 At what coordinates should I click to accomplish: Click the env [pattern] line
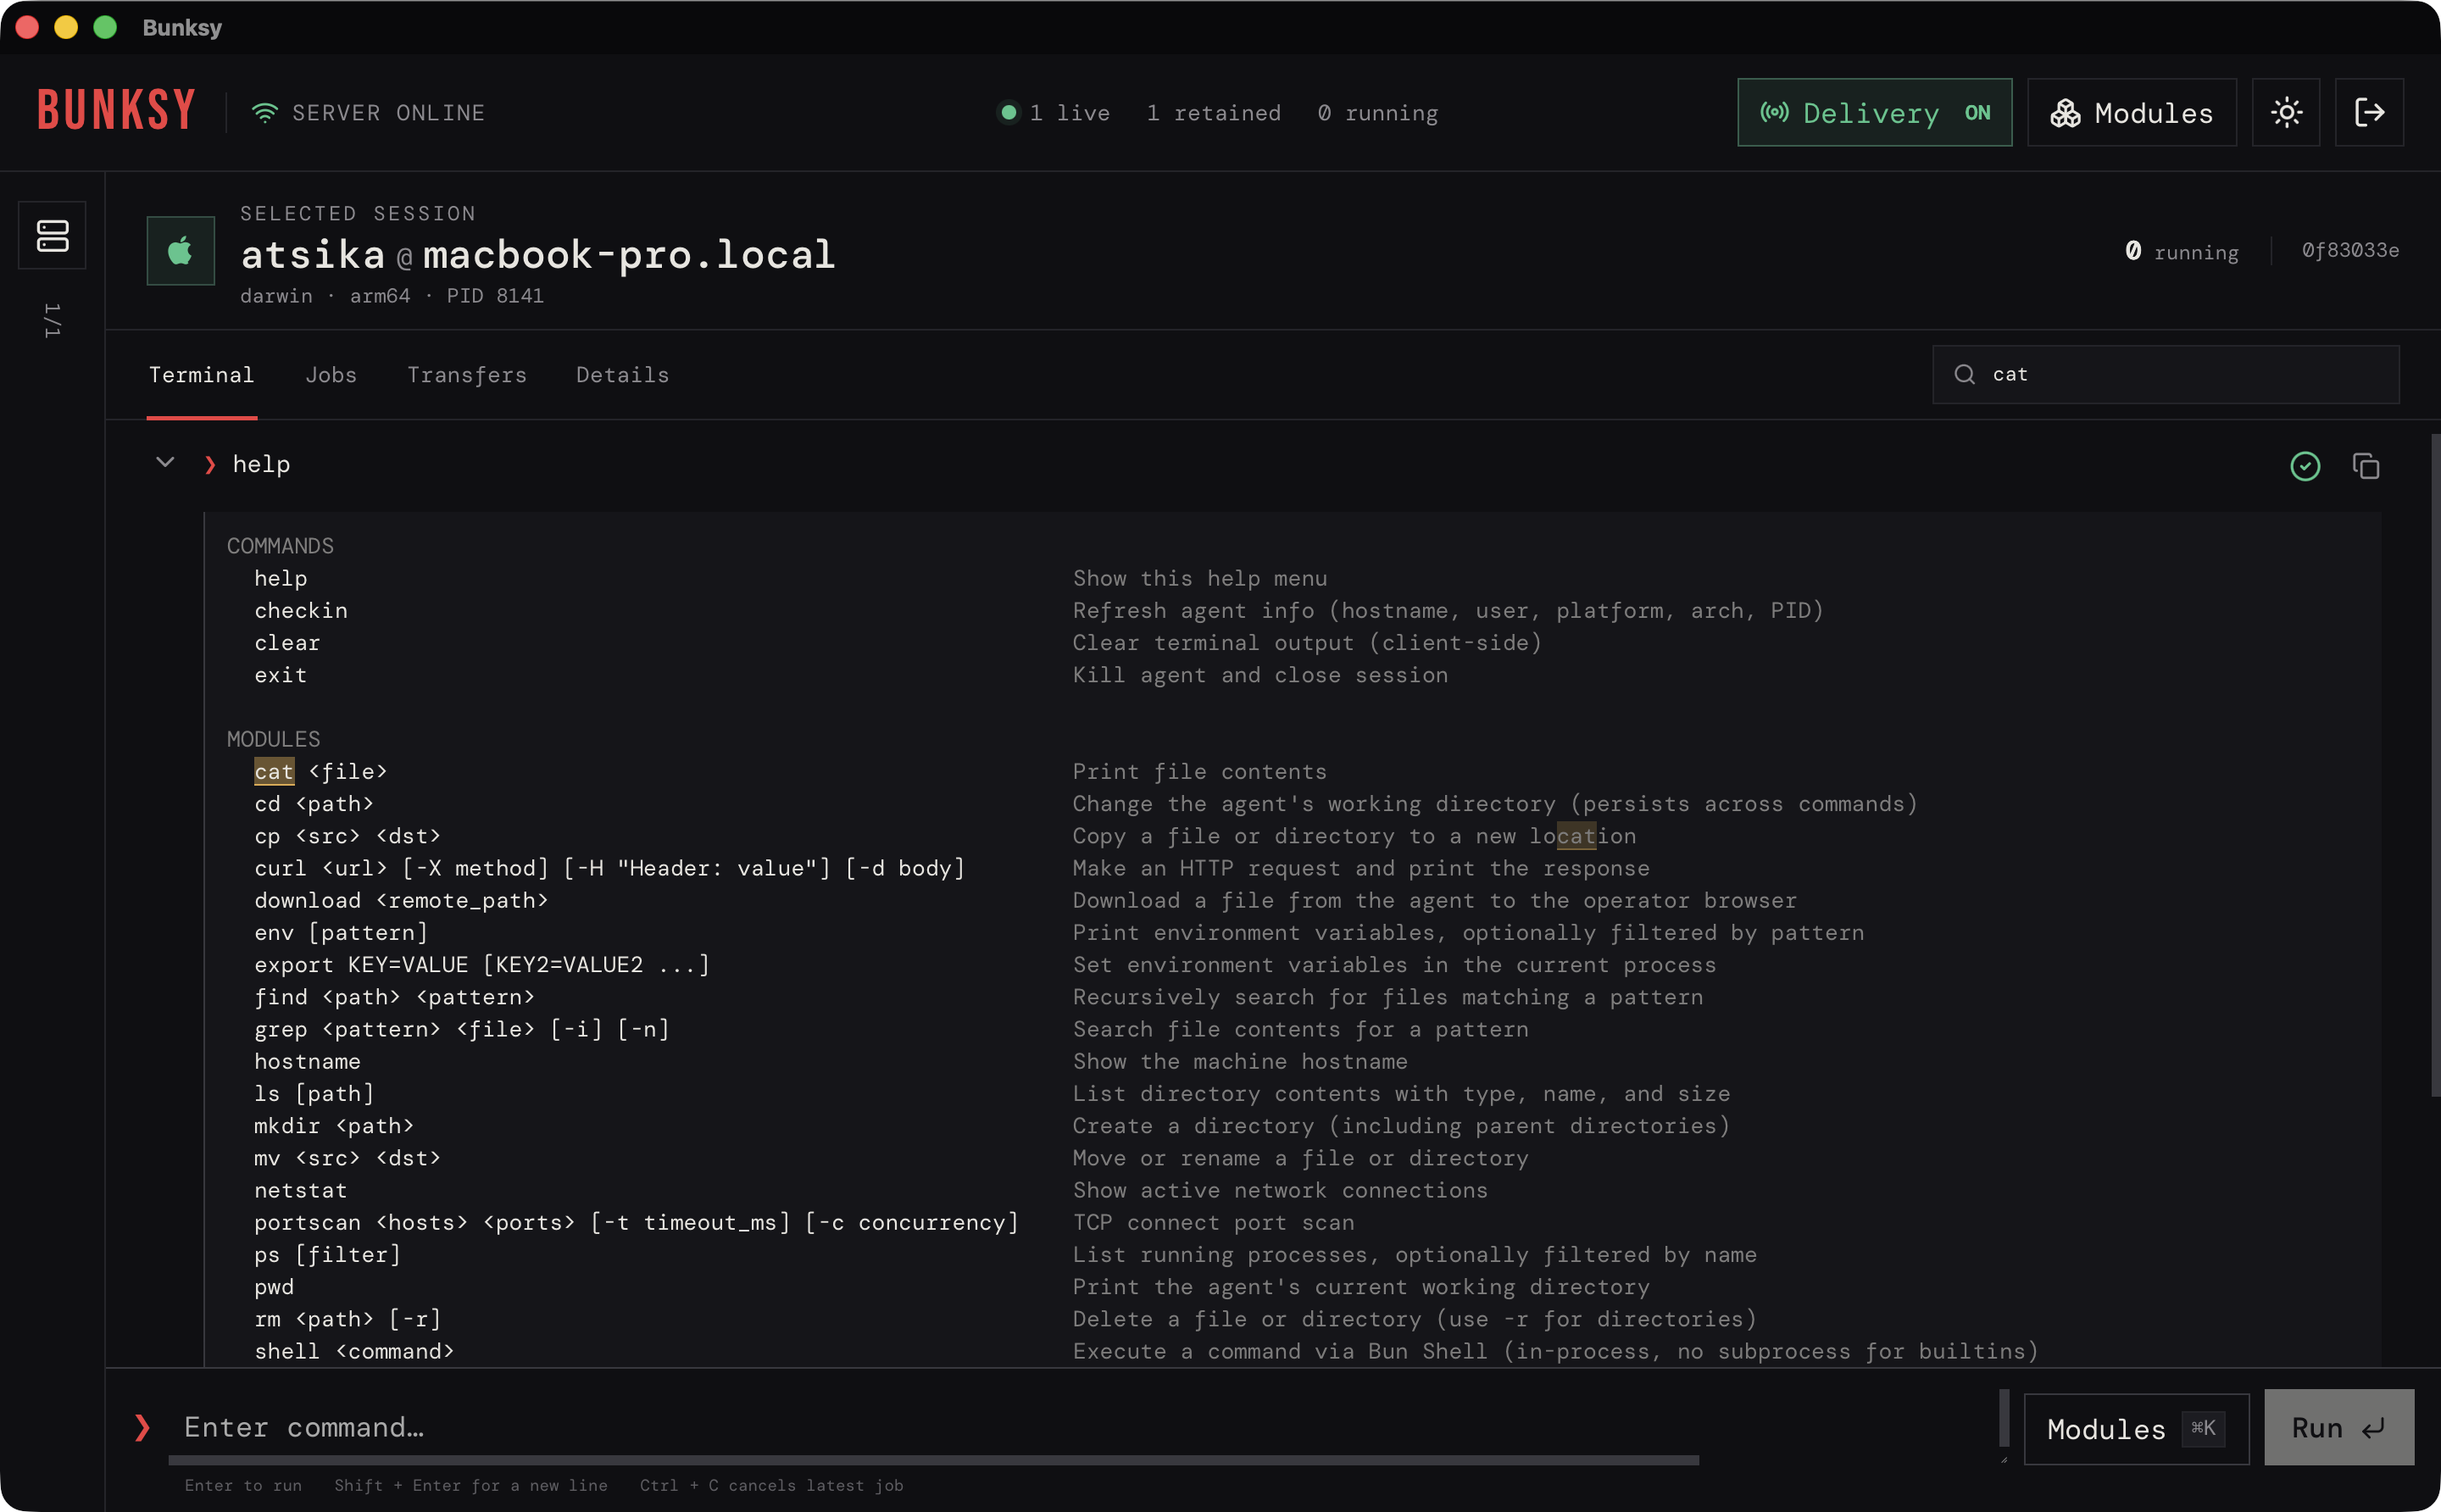(341, 933)
